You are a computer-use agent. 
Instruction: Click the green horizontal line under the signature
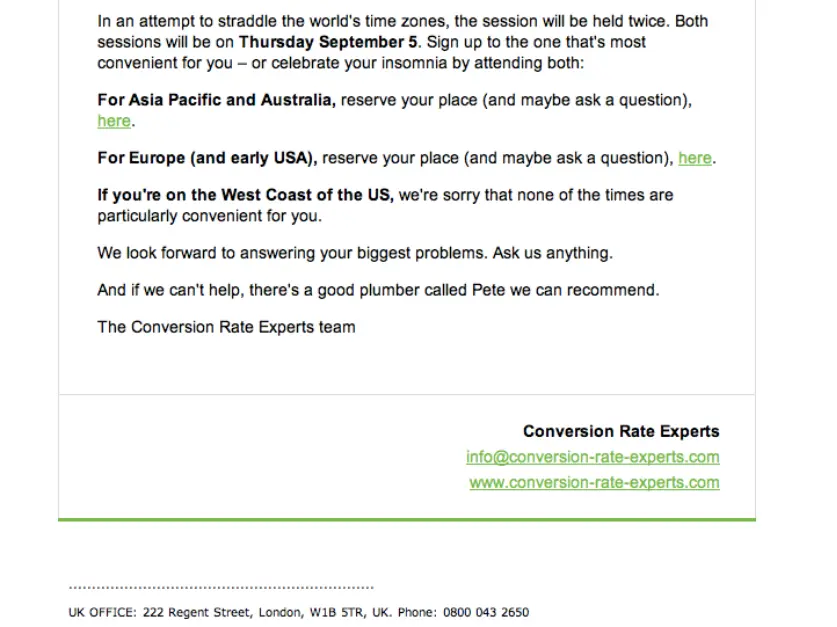[x=407, y=520]
